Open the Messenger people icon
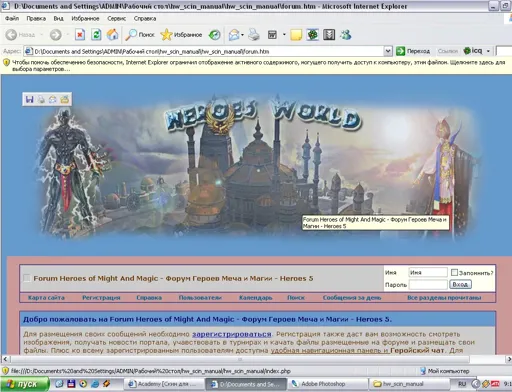Screen dimensions: 512x392 tap(346, 35)
